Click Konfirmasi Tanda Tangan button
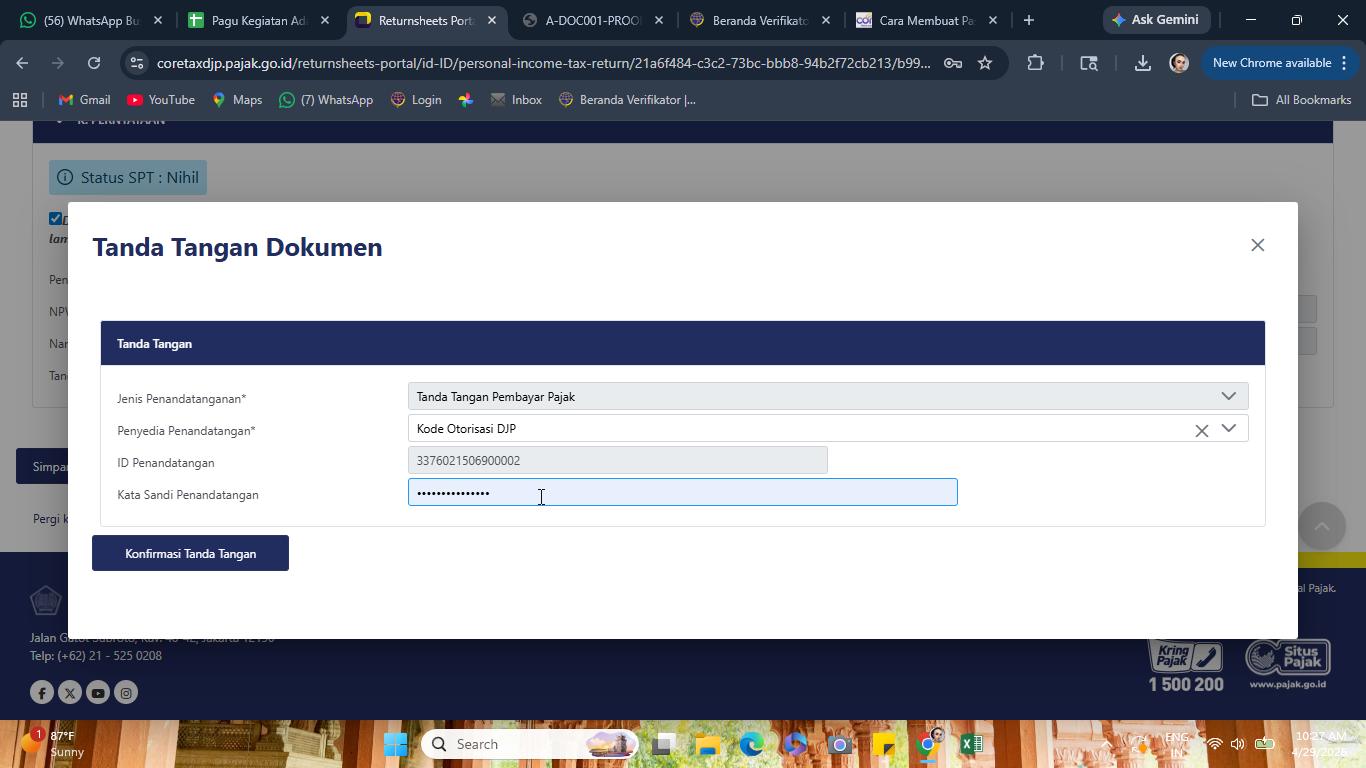1366x768 pixels. (x=190, y=553)
